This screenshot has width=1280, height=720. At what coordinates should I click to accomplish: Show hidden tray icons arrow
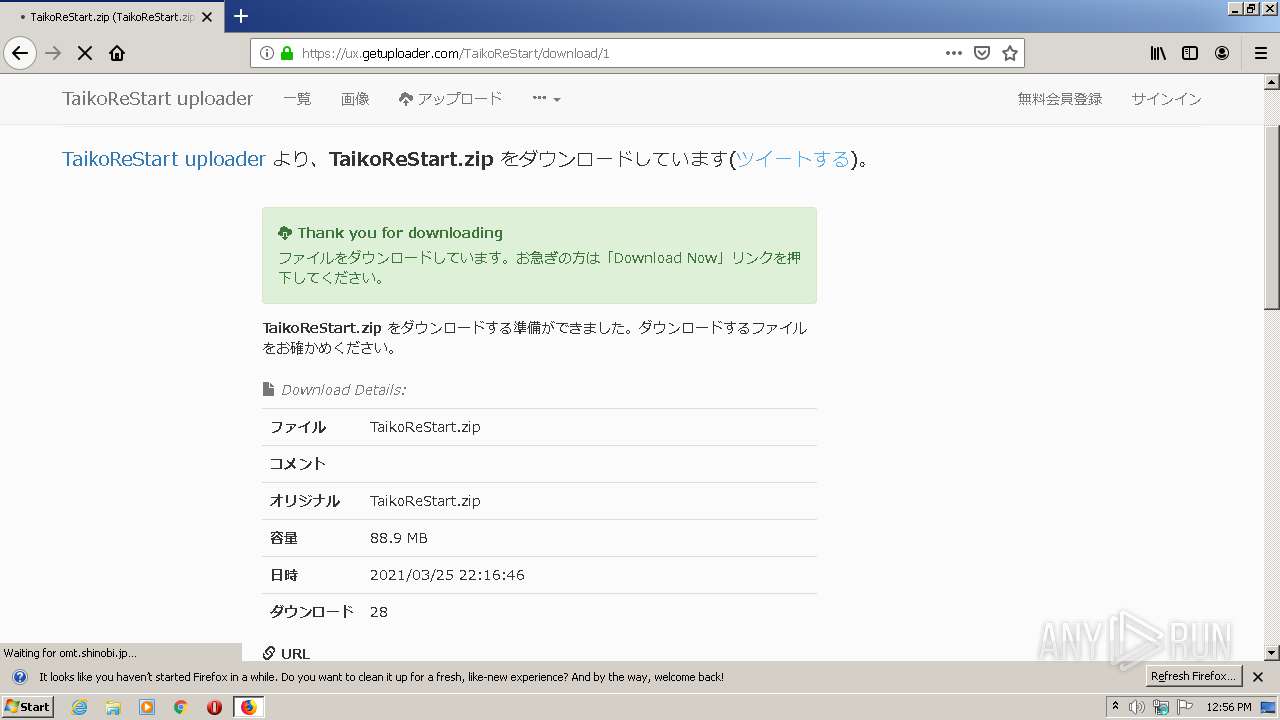click(1115, 707)
